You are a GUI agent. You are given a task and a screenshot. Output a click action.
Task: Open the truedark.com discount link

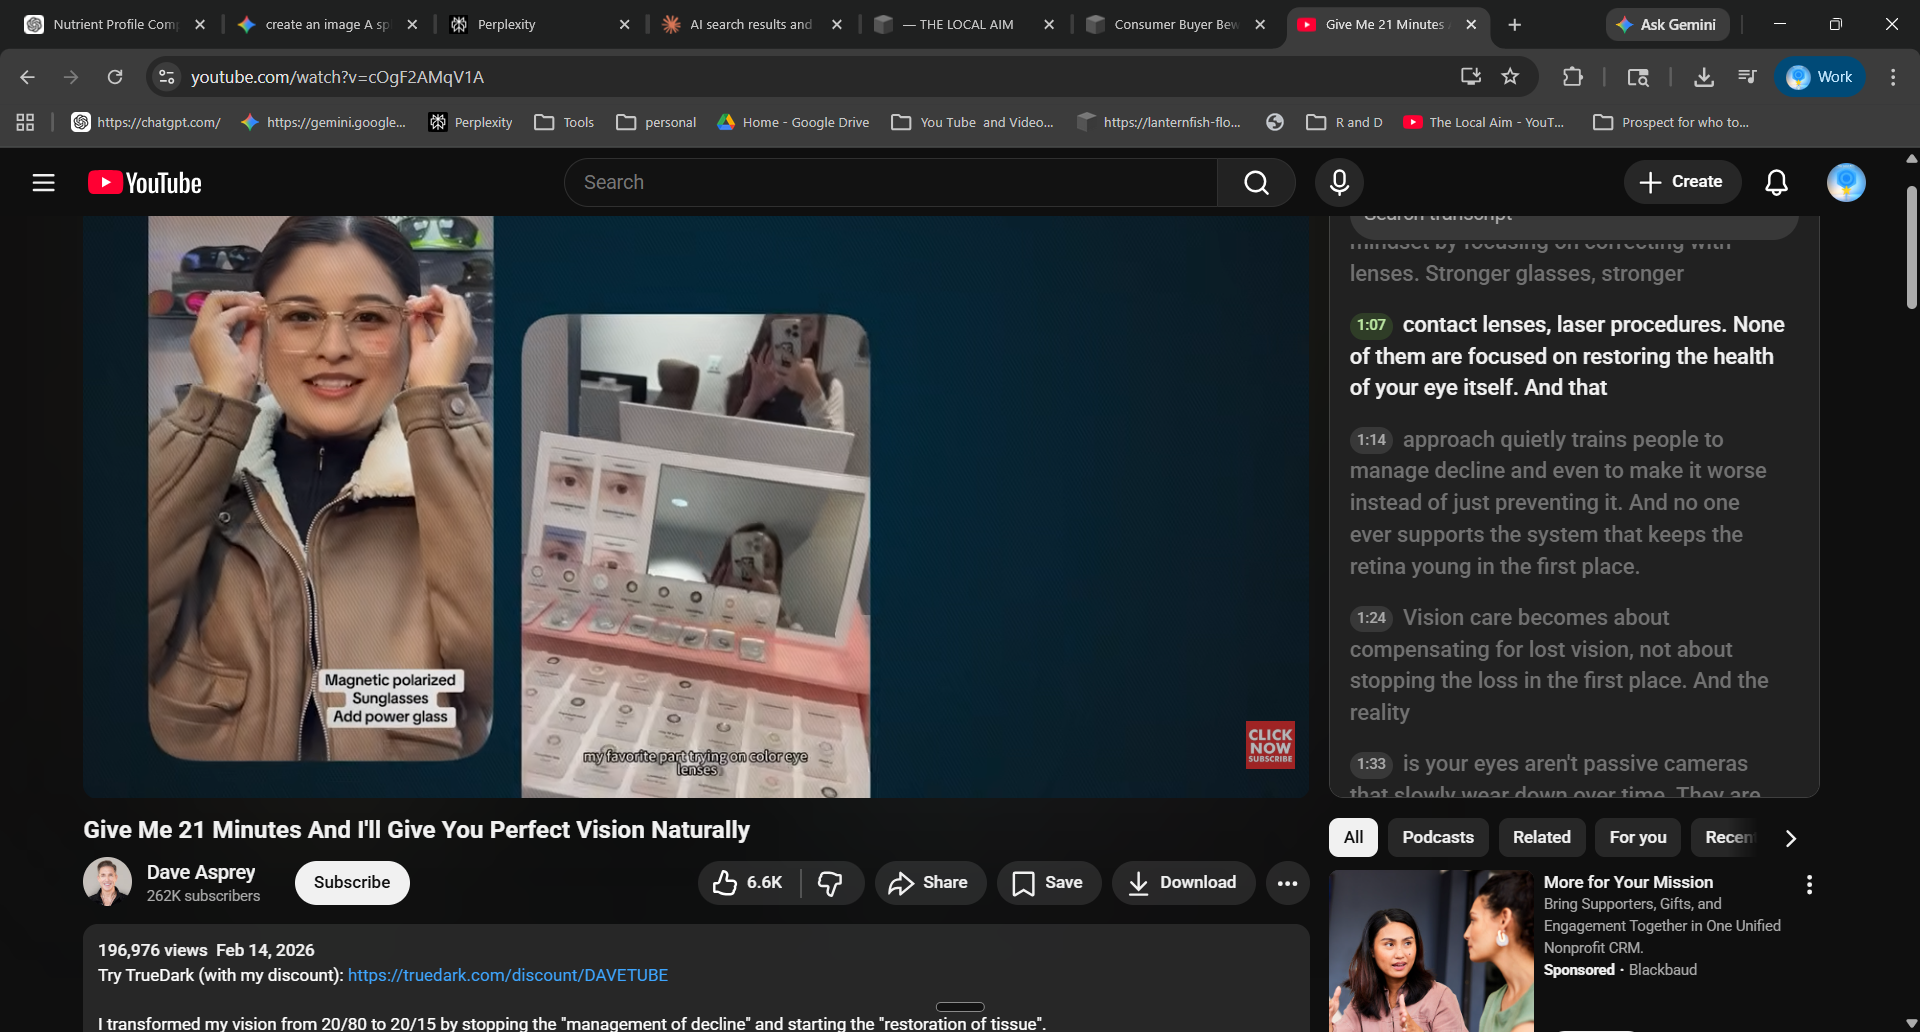coord(508,975)
